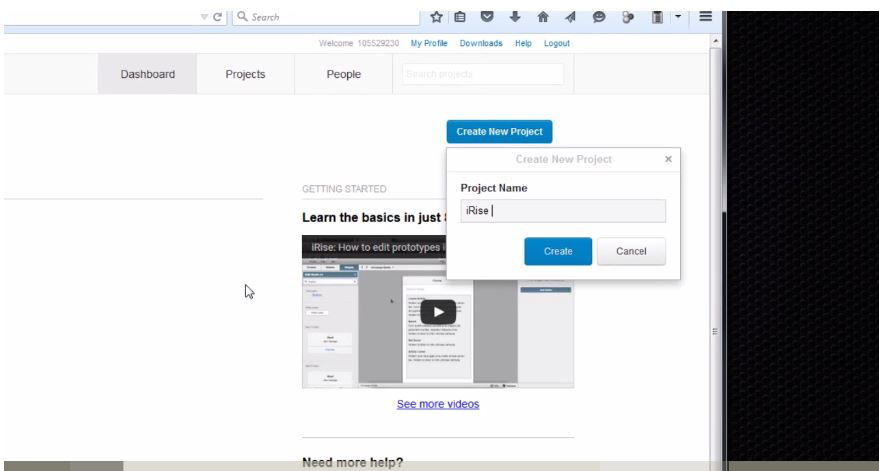Click the spheres extension icon
The height and width of the screenshot is (471, 879).
[x=627, y=17]
